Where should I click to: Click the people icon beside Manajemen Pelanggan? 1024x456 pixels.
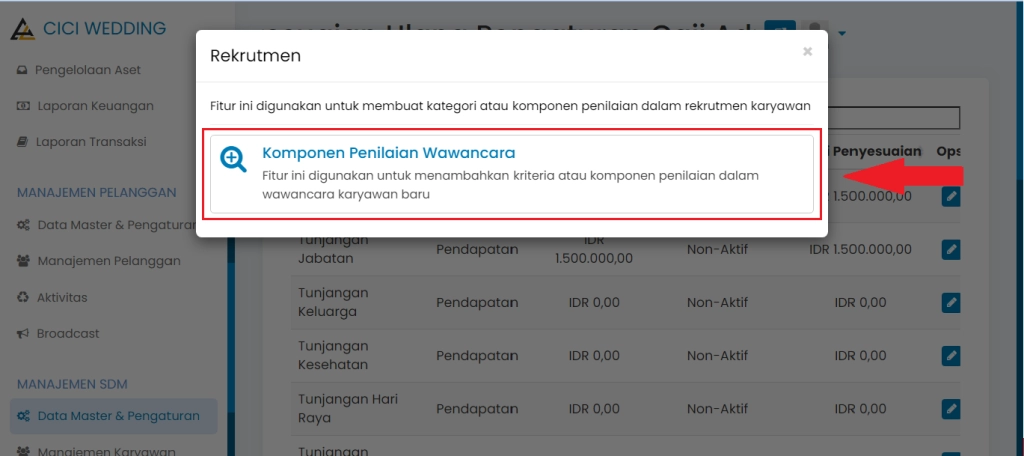[x=24, y=261]
